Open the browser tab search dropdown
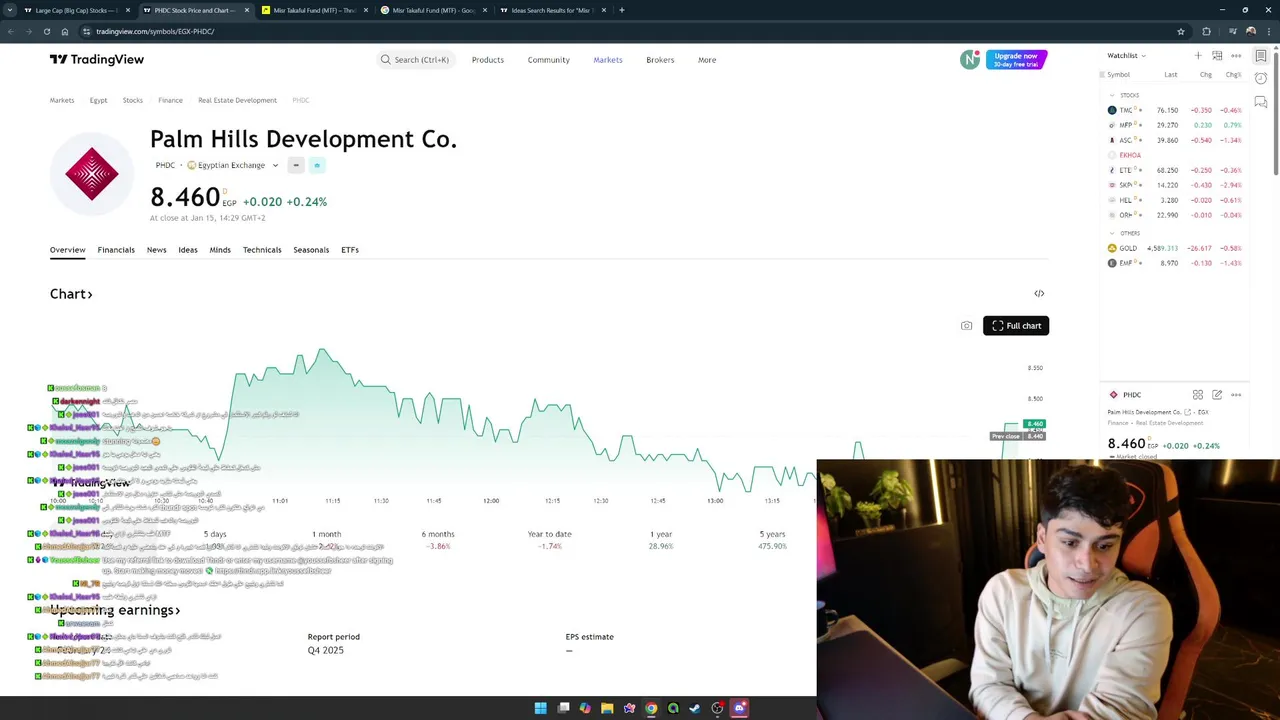 [x=11, y=10]
